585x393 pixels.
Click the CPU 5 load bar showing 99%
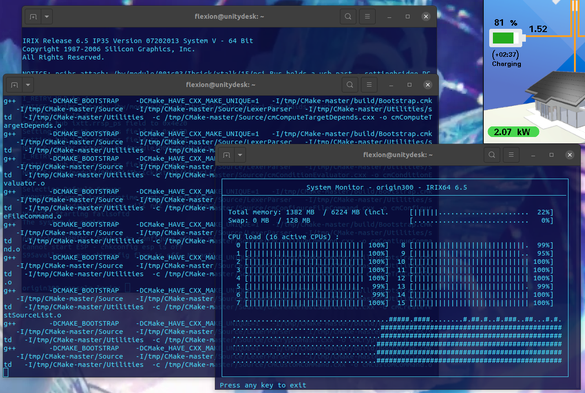[316, 286]
